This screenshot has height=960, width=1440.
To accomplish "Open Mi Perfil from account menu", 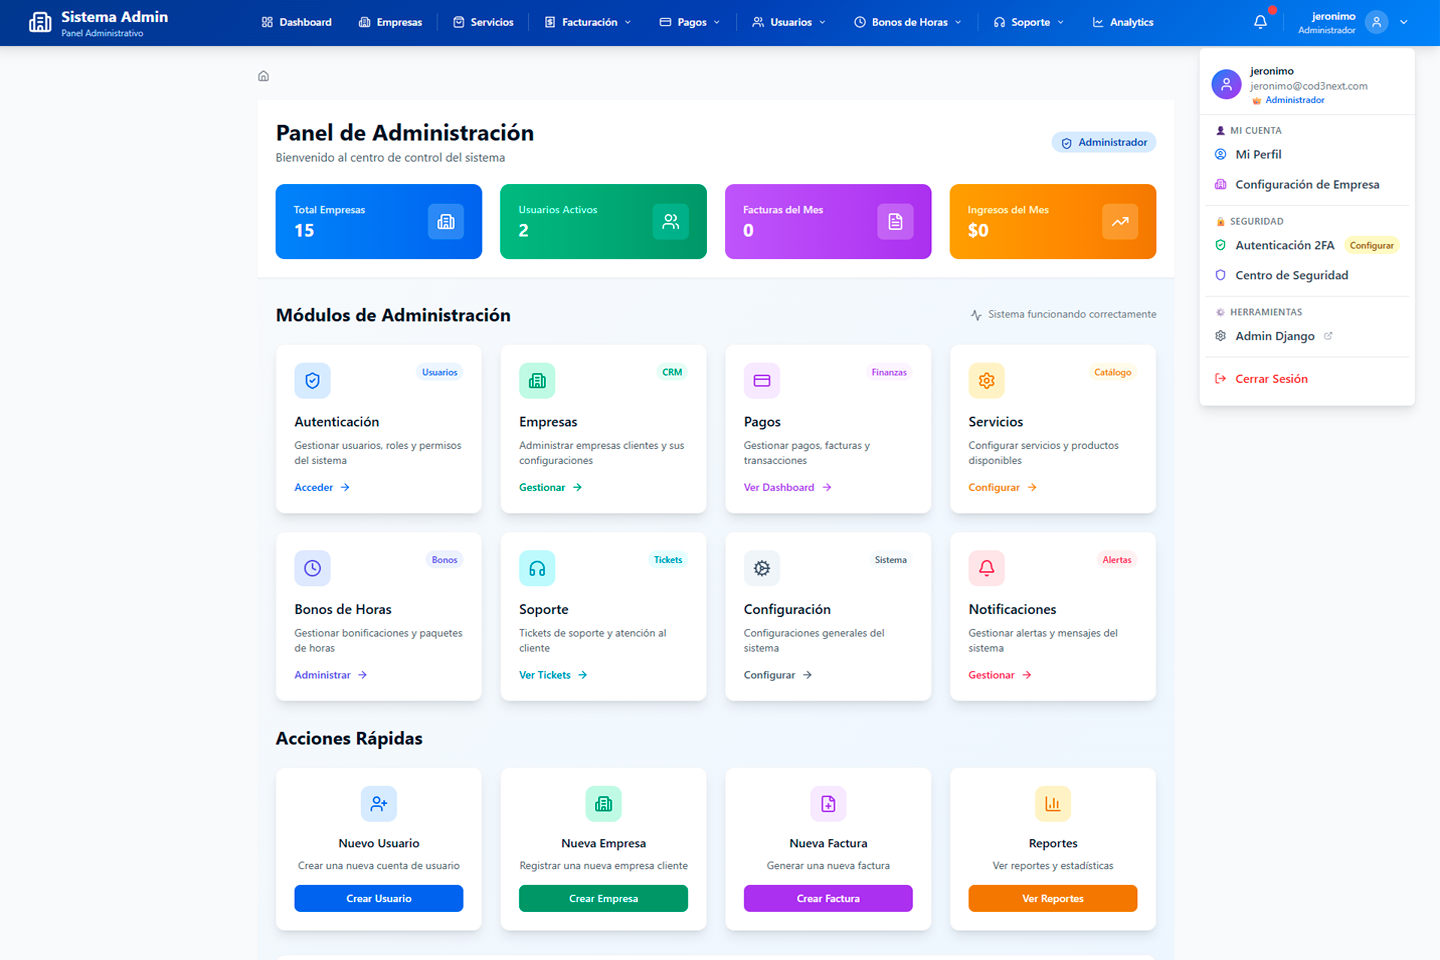I will coord(1258,154).
